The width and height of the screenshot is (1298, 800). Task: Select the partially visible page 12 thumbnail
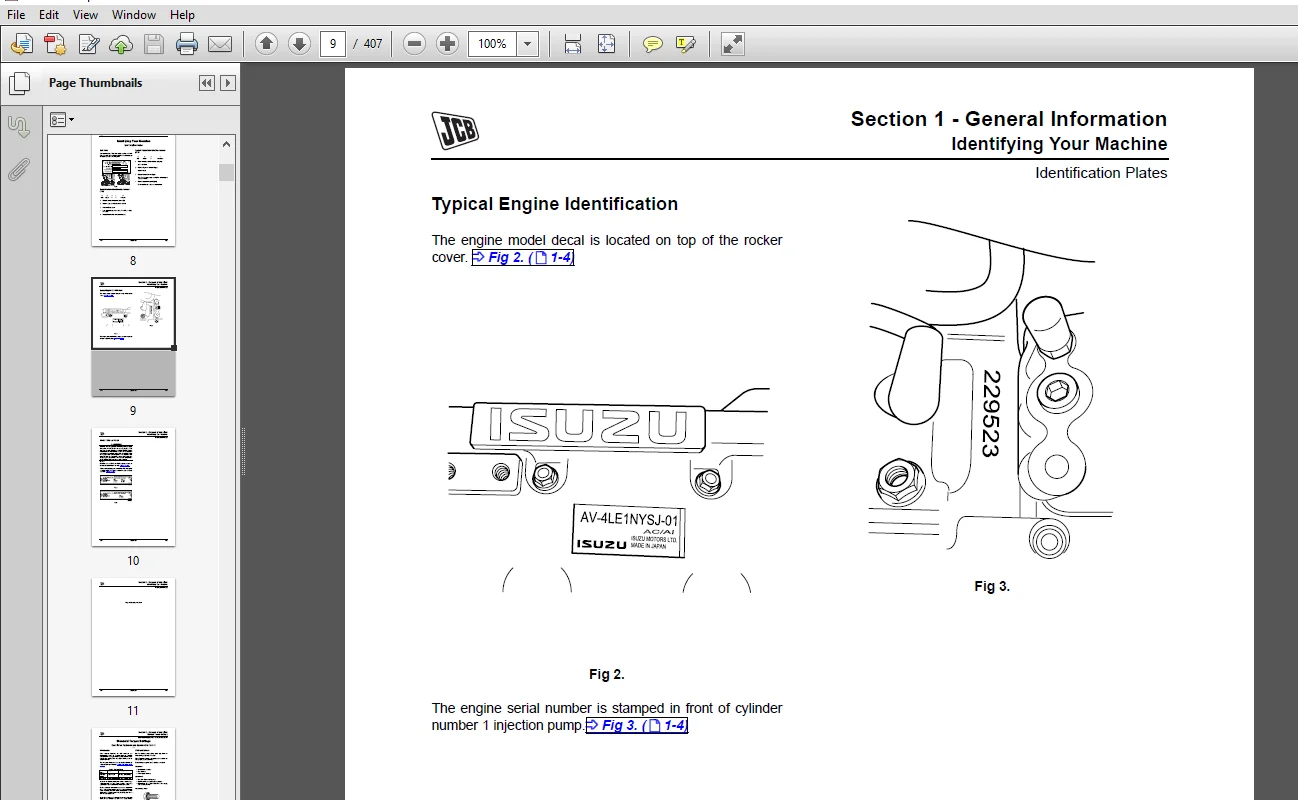click(x=133, y=764)
